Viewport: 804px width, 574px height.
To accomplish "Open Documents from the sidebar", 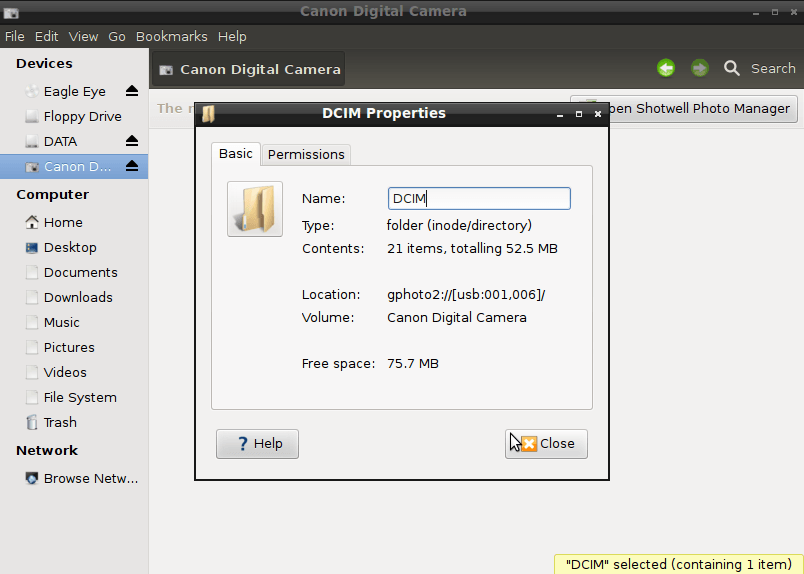I will click(x=74, y=272).
